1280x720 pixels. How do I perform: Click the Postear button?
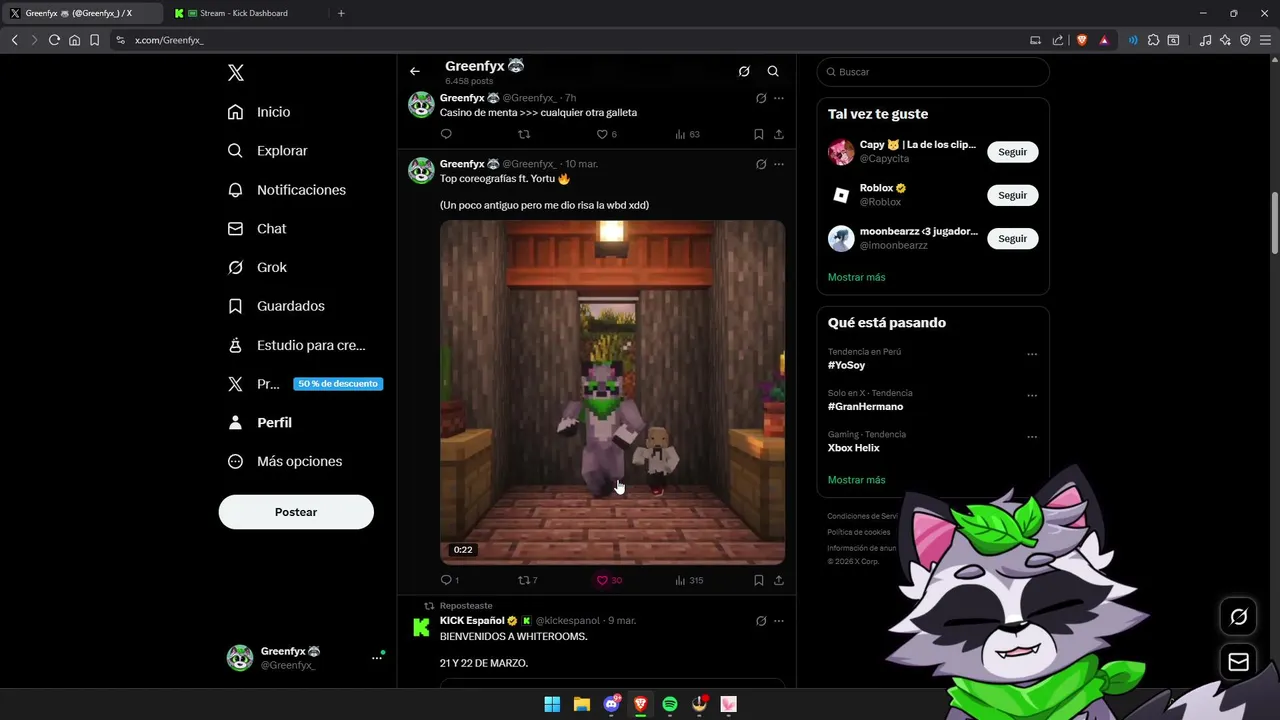click(296, 512)
